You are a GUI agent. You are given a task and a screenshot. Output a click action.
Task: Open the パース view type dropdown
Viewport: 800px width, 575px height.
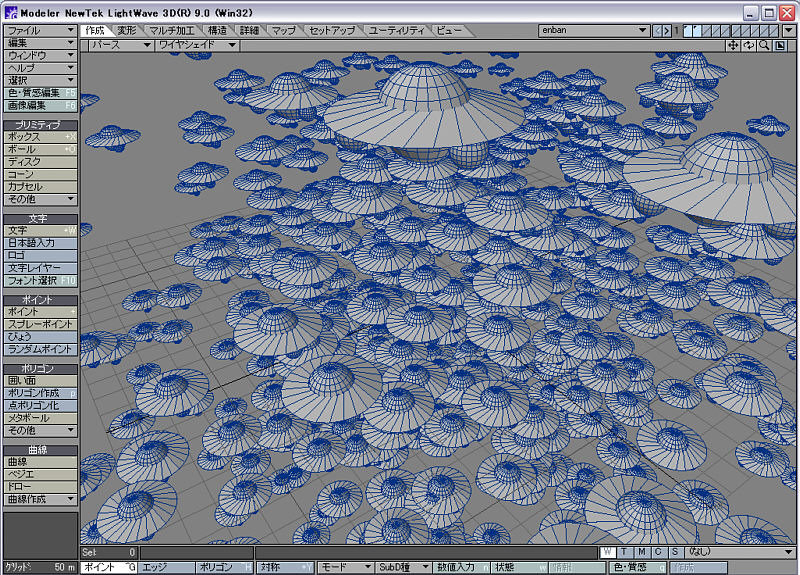point(119,45)
